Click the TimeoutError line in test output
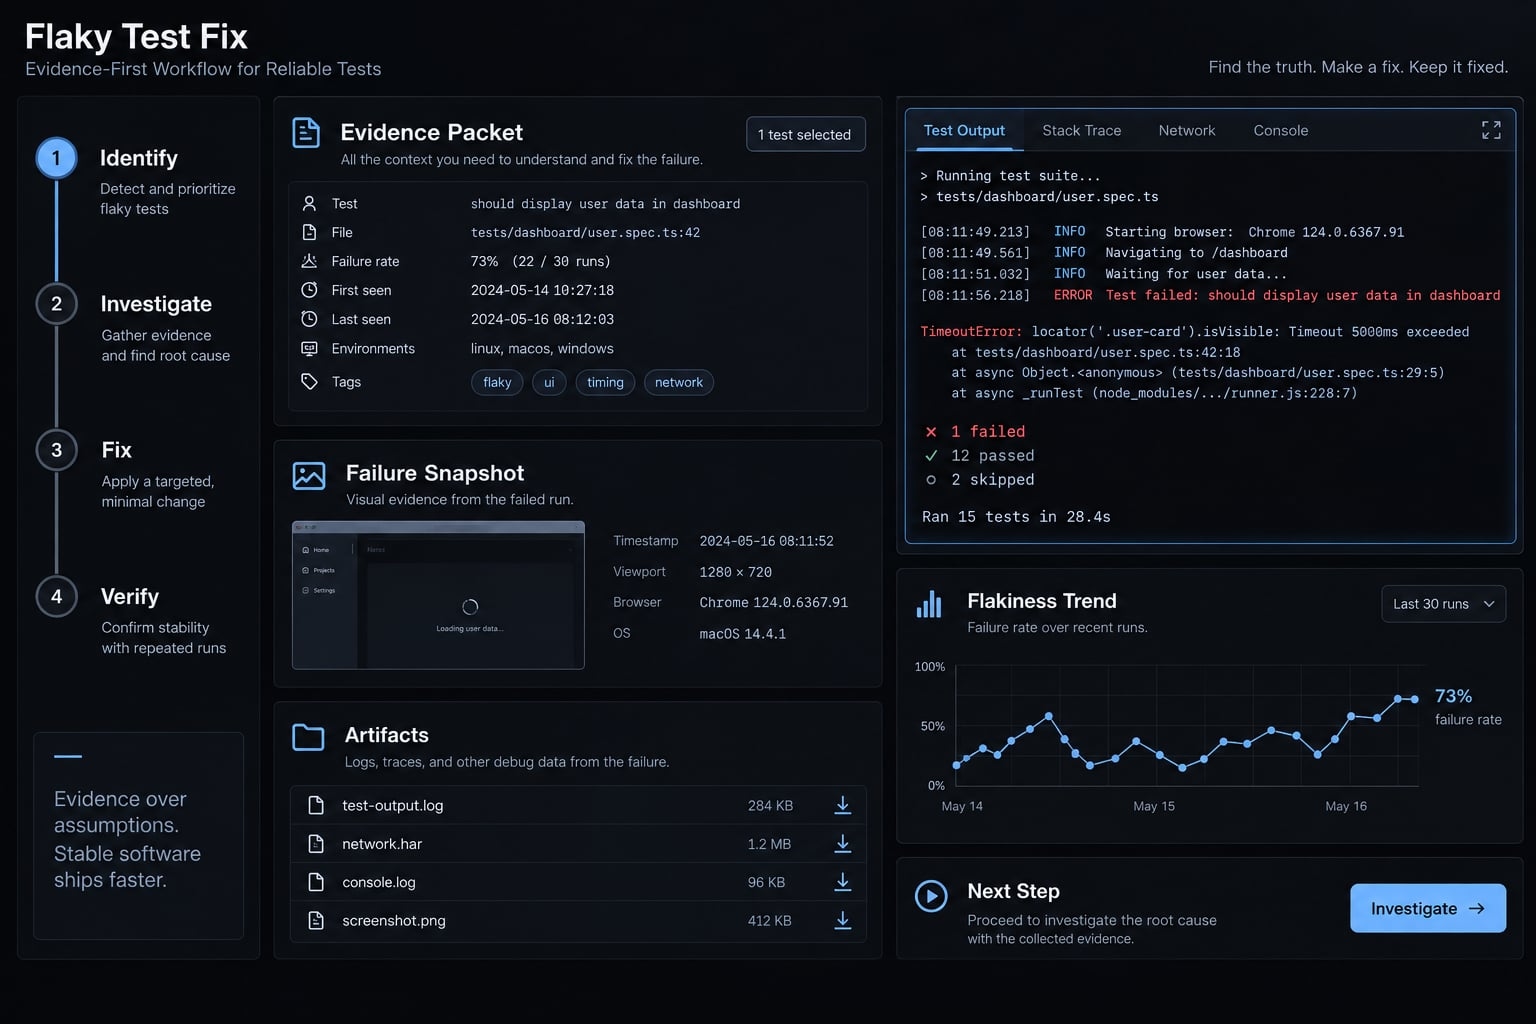The image size is (1536, 1024). coord(1195,332)
